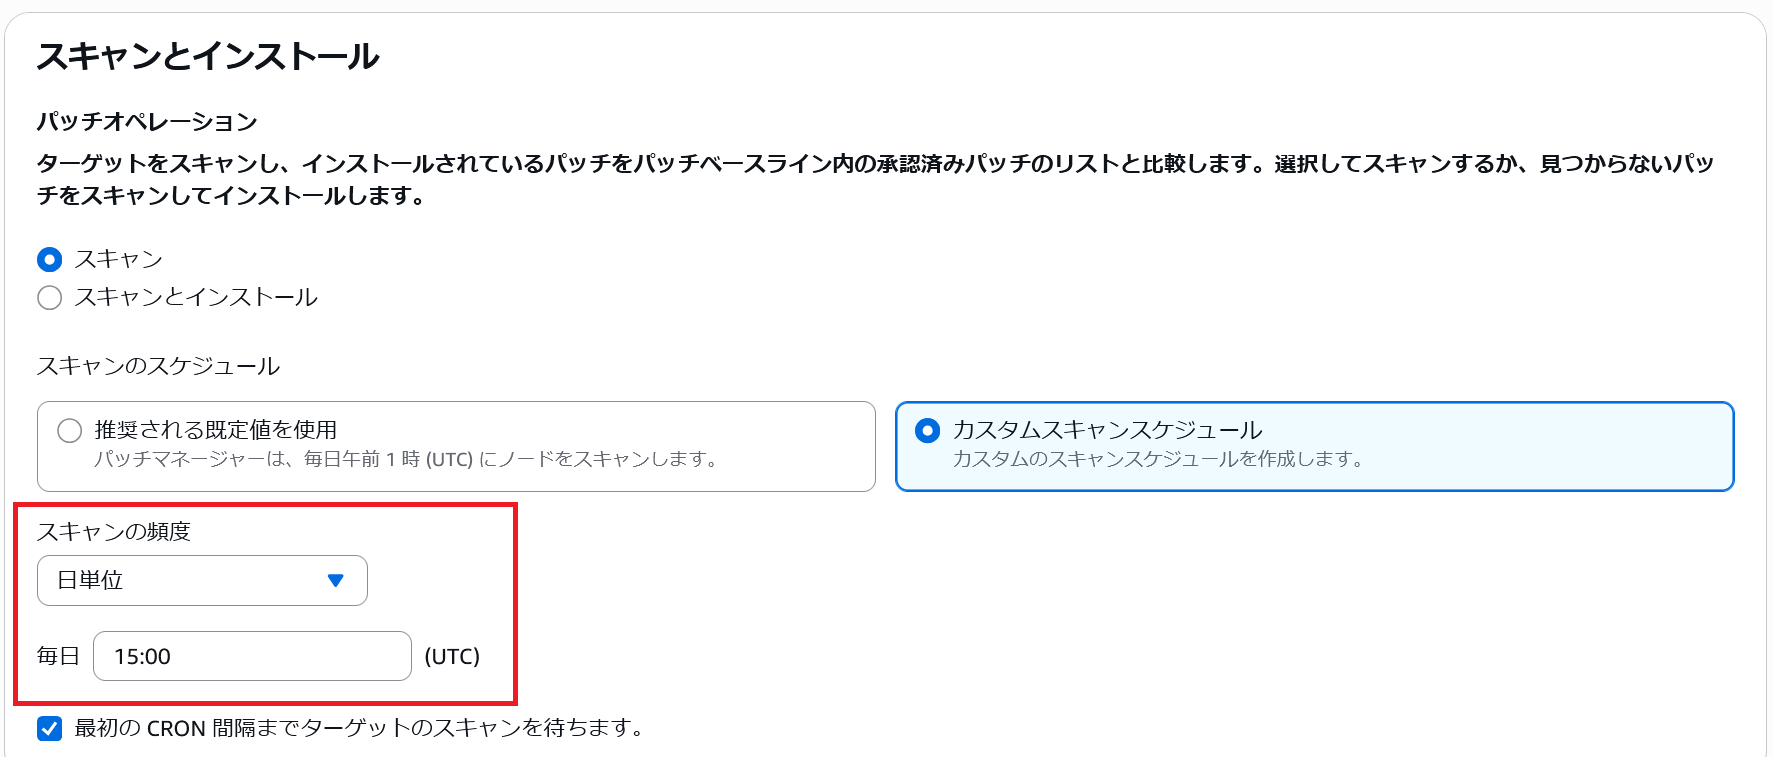
Task: Click the 15:00 time input field
Action: pyautogui.click(x=252, y=657)
